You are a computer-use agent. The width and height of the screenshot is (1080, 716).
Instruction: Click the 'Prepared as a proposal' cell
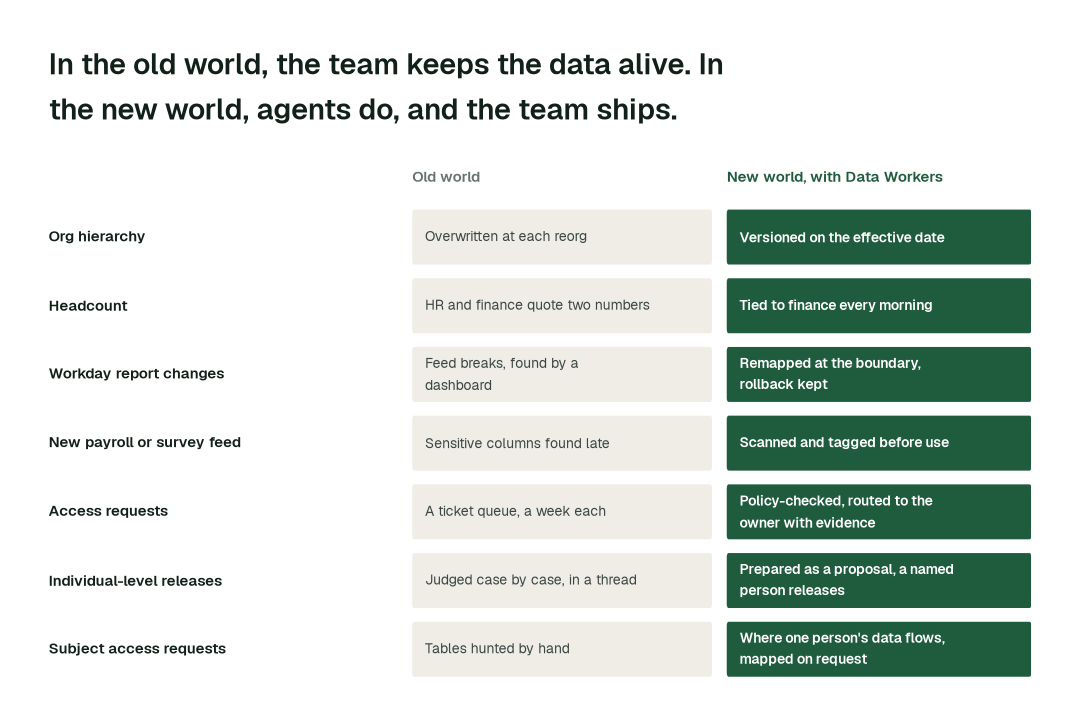[x=878, y=580]
